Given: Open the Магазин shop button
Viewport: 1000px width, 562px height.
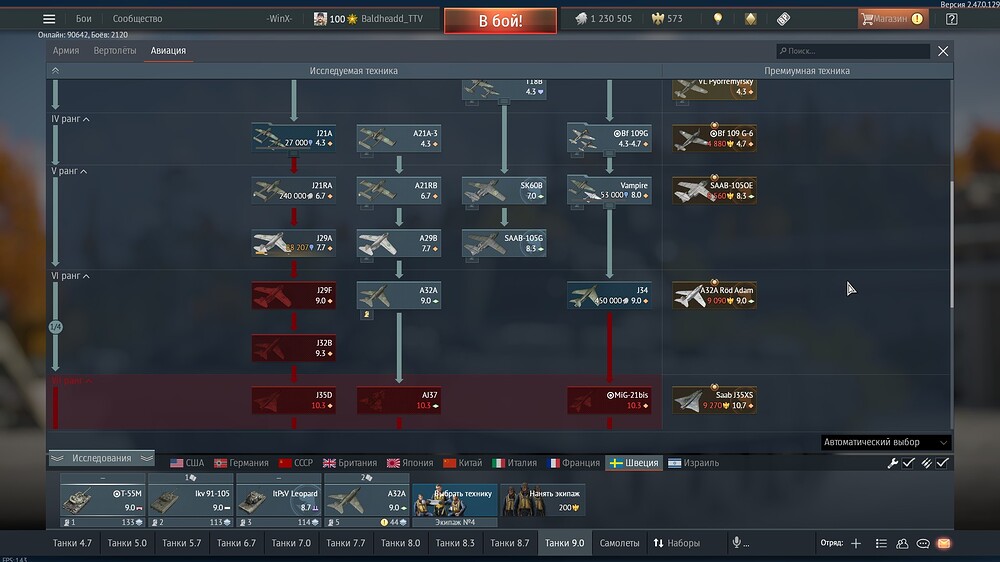Looking at the screenshot, I should 892,19.
